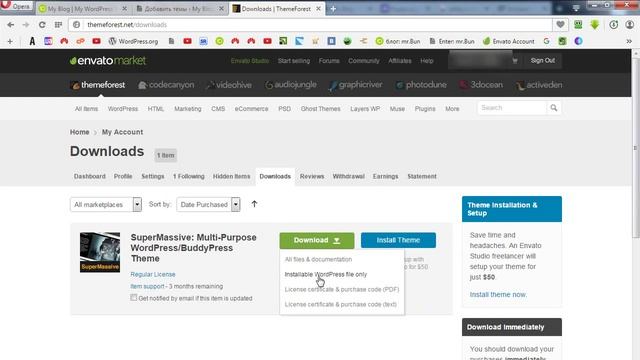This screenshot has width=640, height=360.
Task: Close the My Blog tab
Action: tap(124, 9)
